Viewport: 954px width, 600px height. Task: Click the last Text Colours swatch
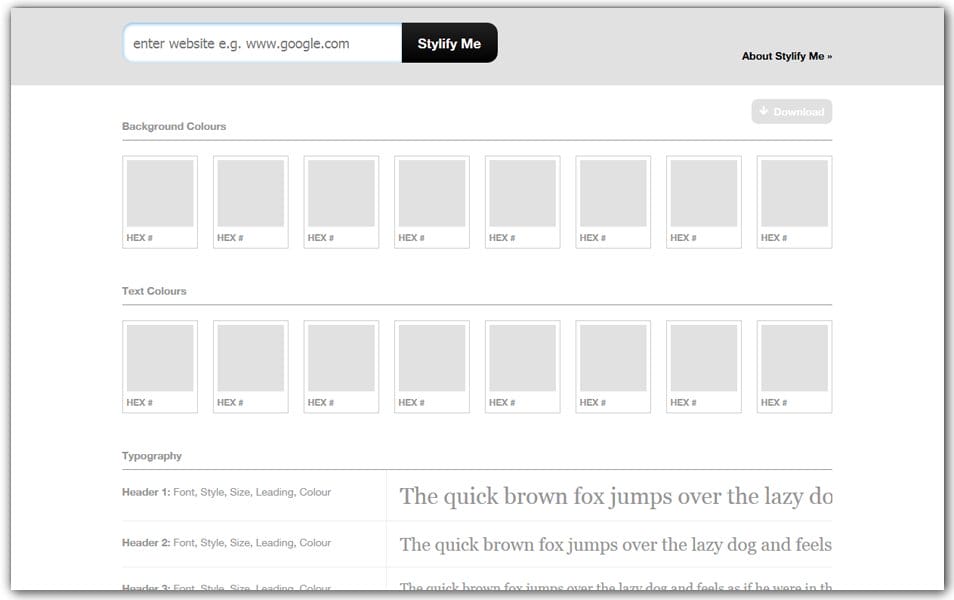794,358
